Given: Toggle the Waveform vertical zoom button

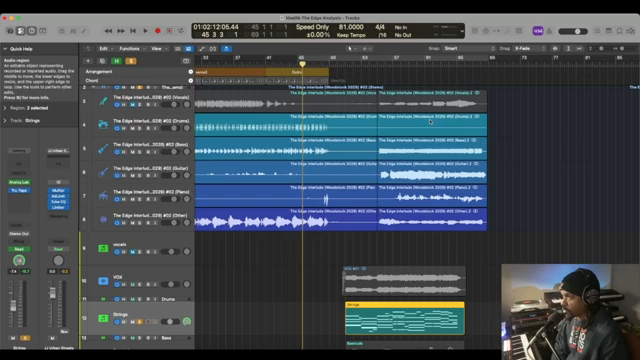Looking at the screenshot, I should point(555,49).
